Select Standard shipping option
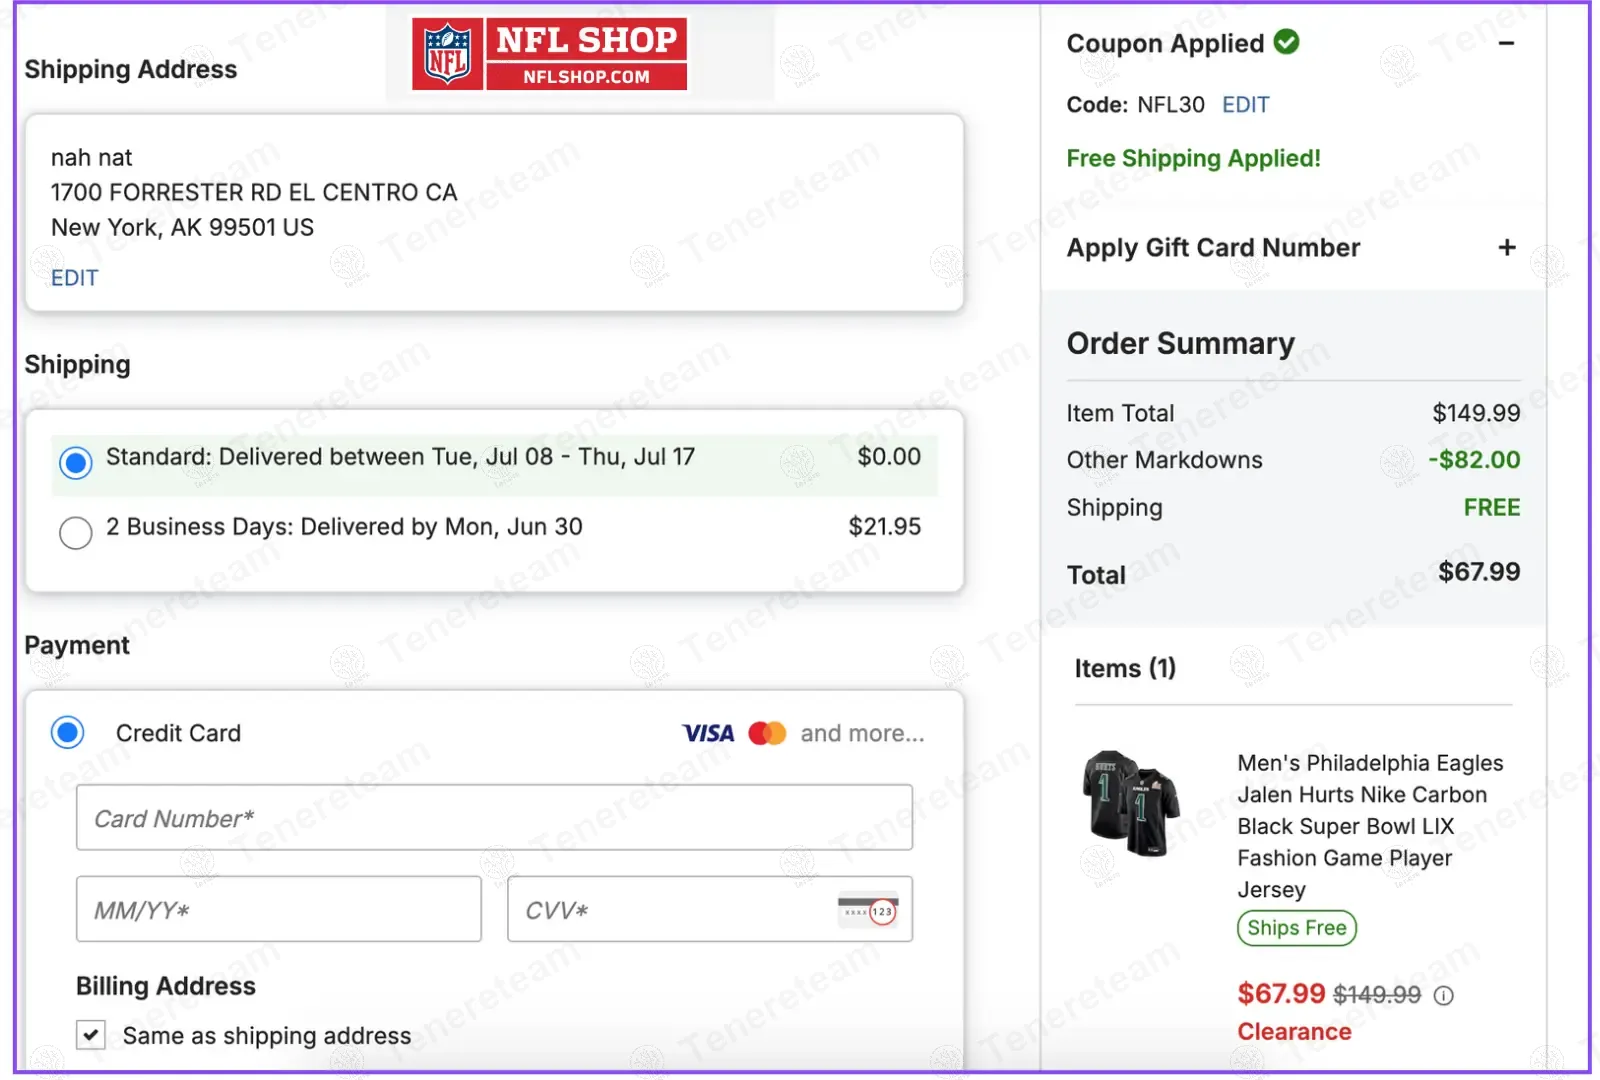This screenshot has width=1600, height=1080. [x=76, y=462]
